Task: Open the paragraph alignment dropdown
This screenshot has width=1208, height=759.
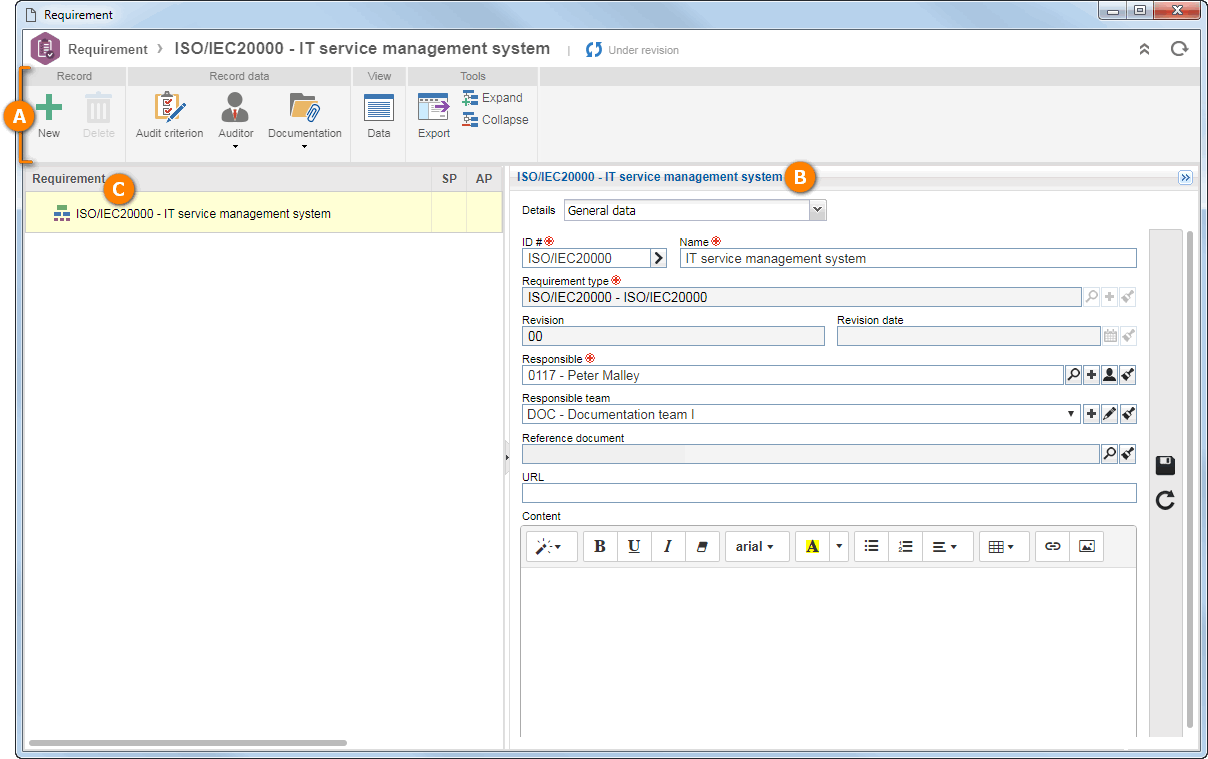Action: pos(947,547)
